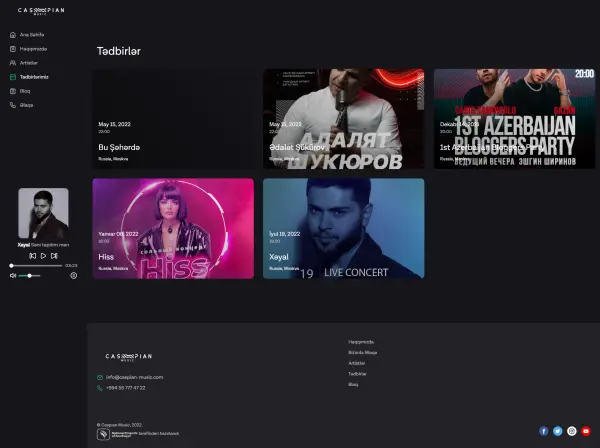Click footer link Haqqımızda

[361, 342]
